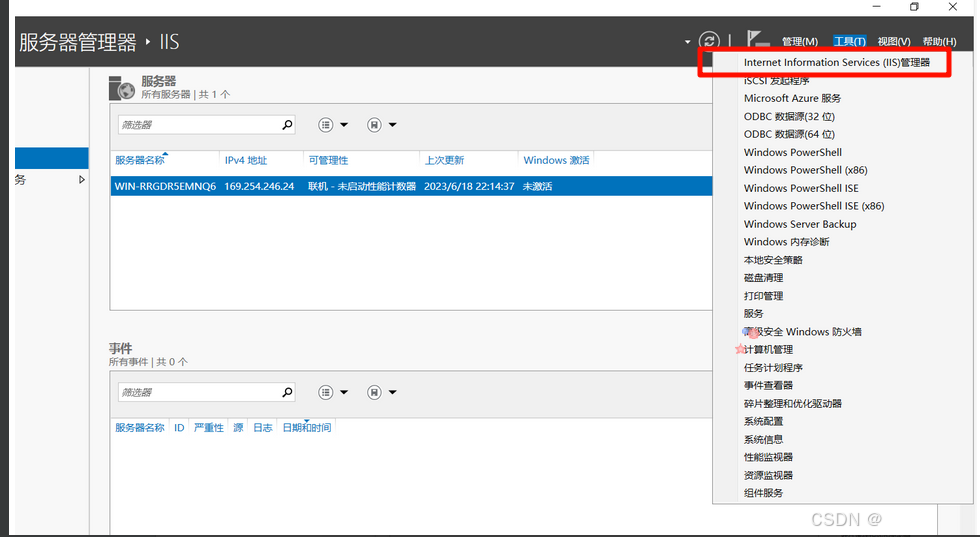
Task: Open the 帮助(H) menu
Action: pos(939,41)
